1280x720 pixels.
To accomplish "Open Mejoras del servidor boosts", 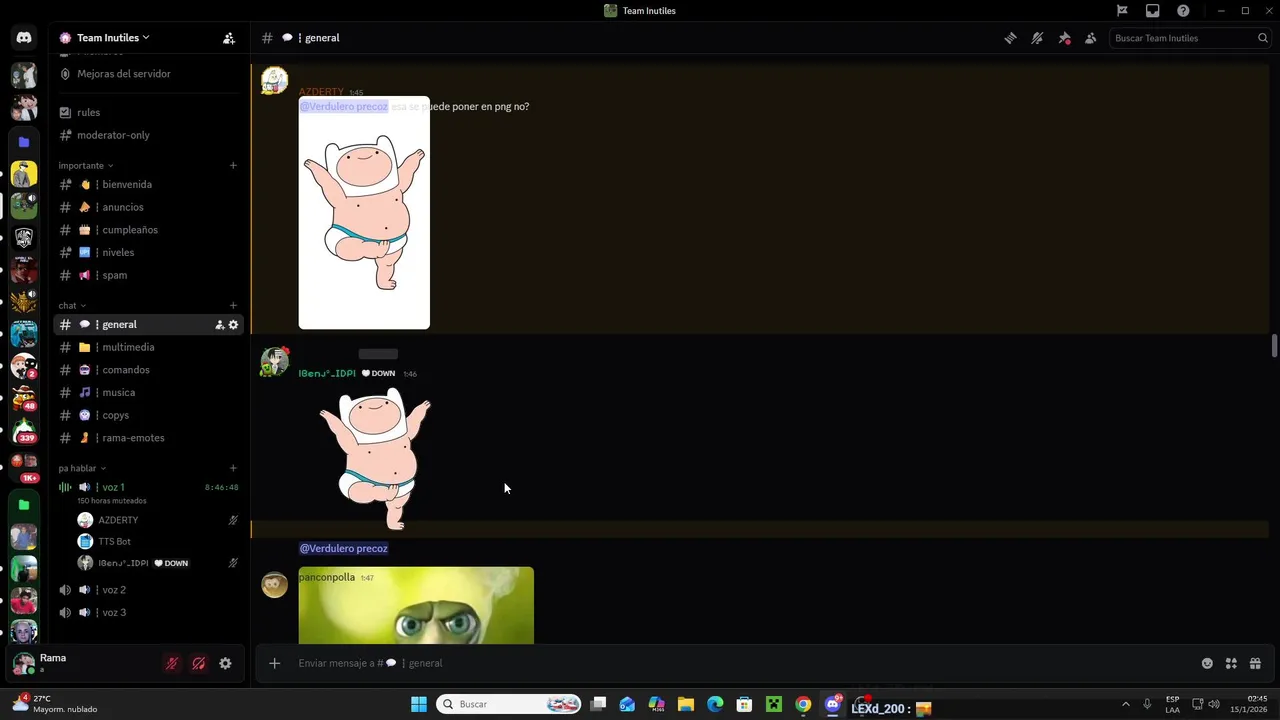I will point(148,74).
